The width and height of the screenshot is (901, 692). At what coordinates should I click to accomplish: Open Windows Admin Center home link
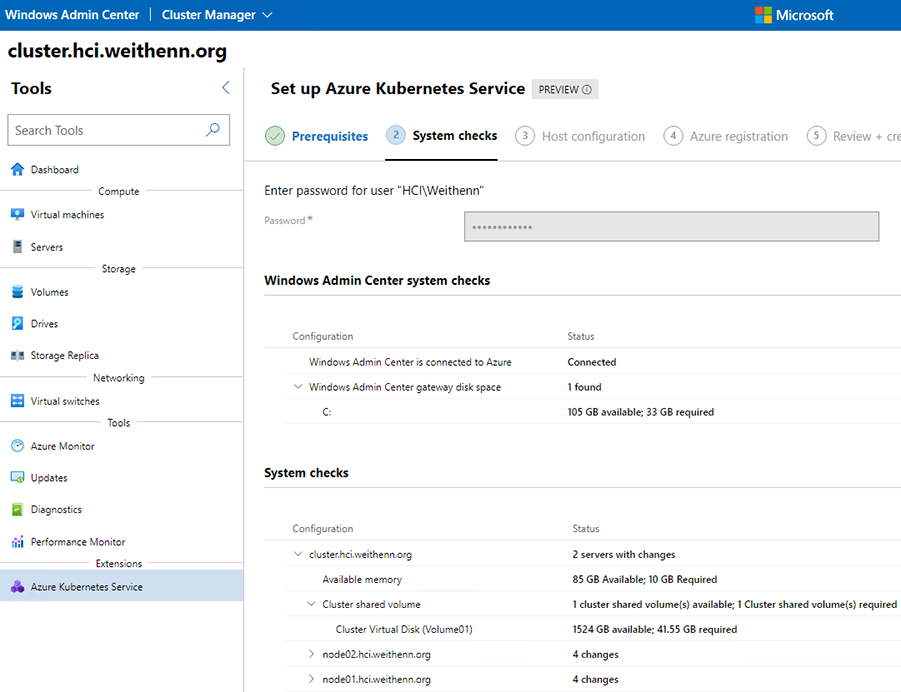[x=72, y=15]
